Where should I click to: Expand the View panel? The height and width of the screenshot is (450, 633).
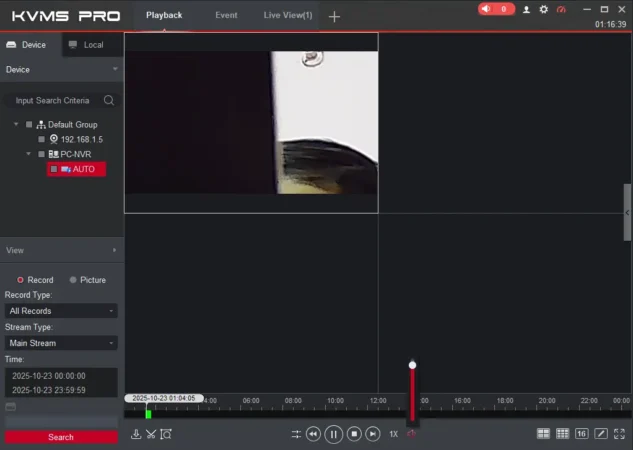pos(61,250)
